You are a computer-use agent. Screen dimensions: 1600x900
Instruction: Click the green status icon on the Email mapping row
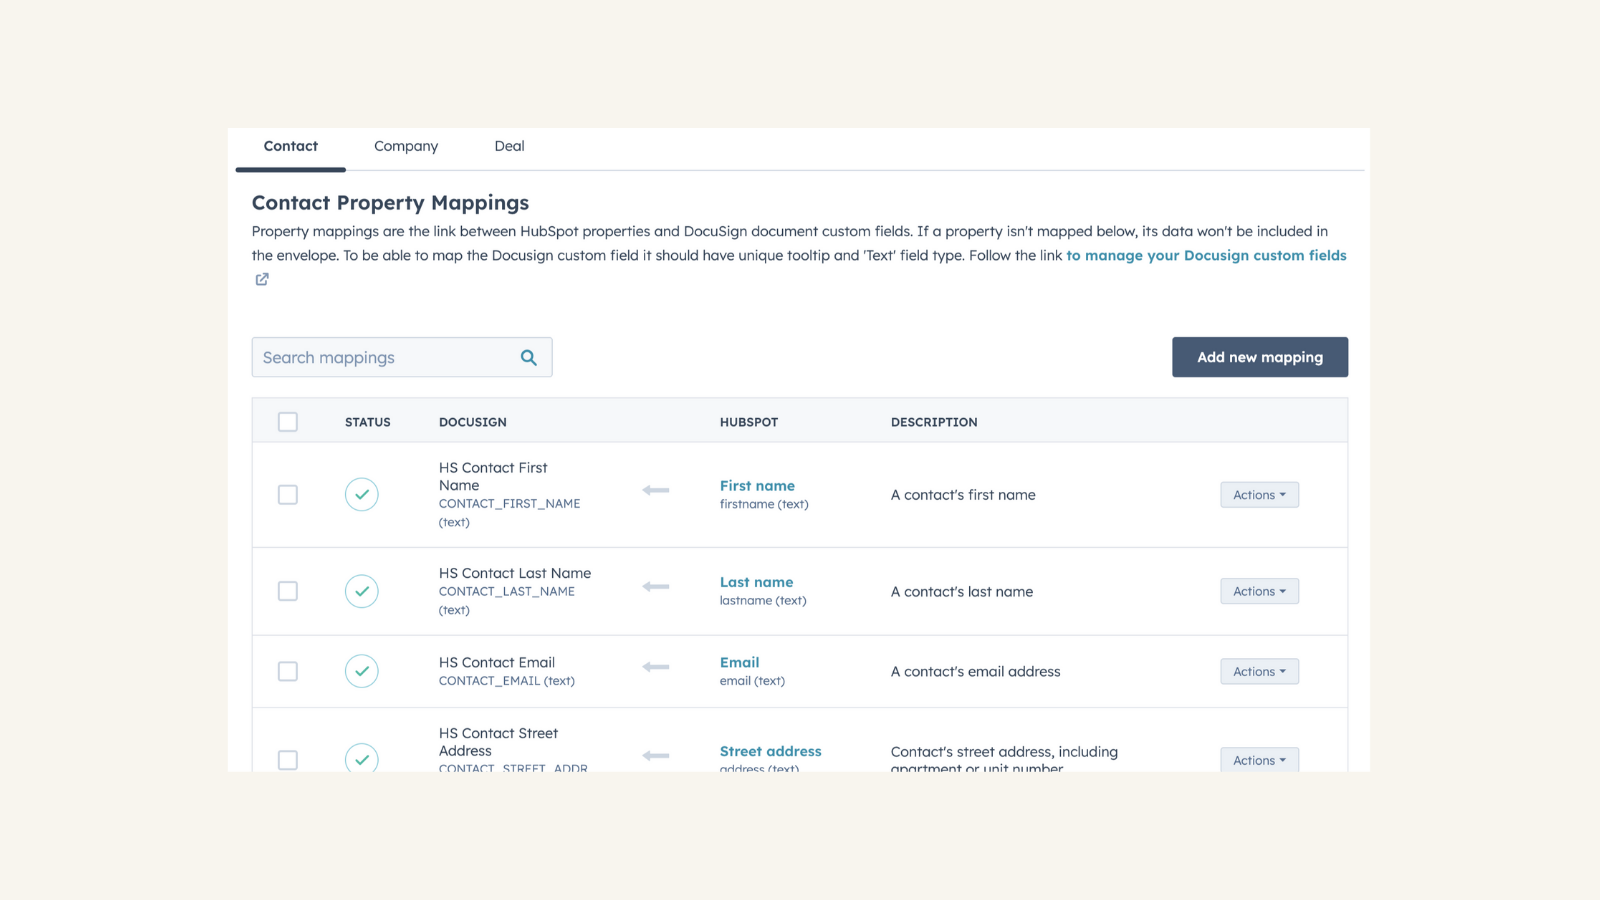pyautogui.click(x=361, y=671)
